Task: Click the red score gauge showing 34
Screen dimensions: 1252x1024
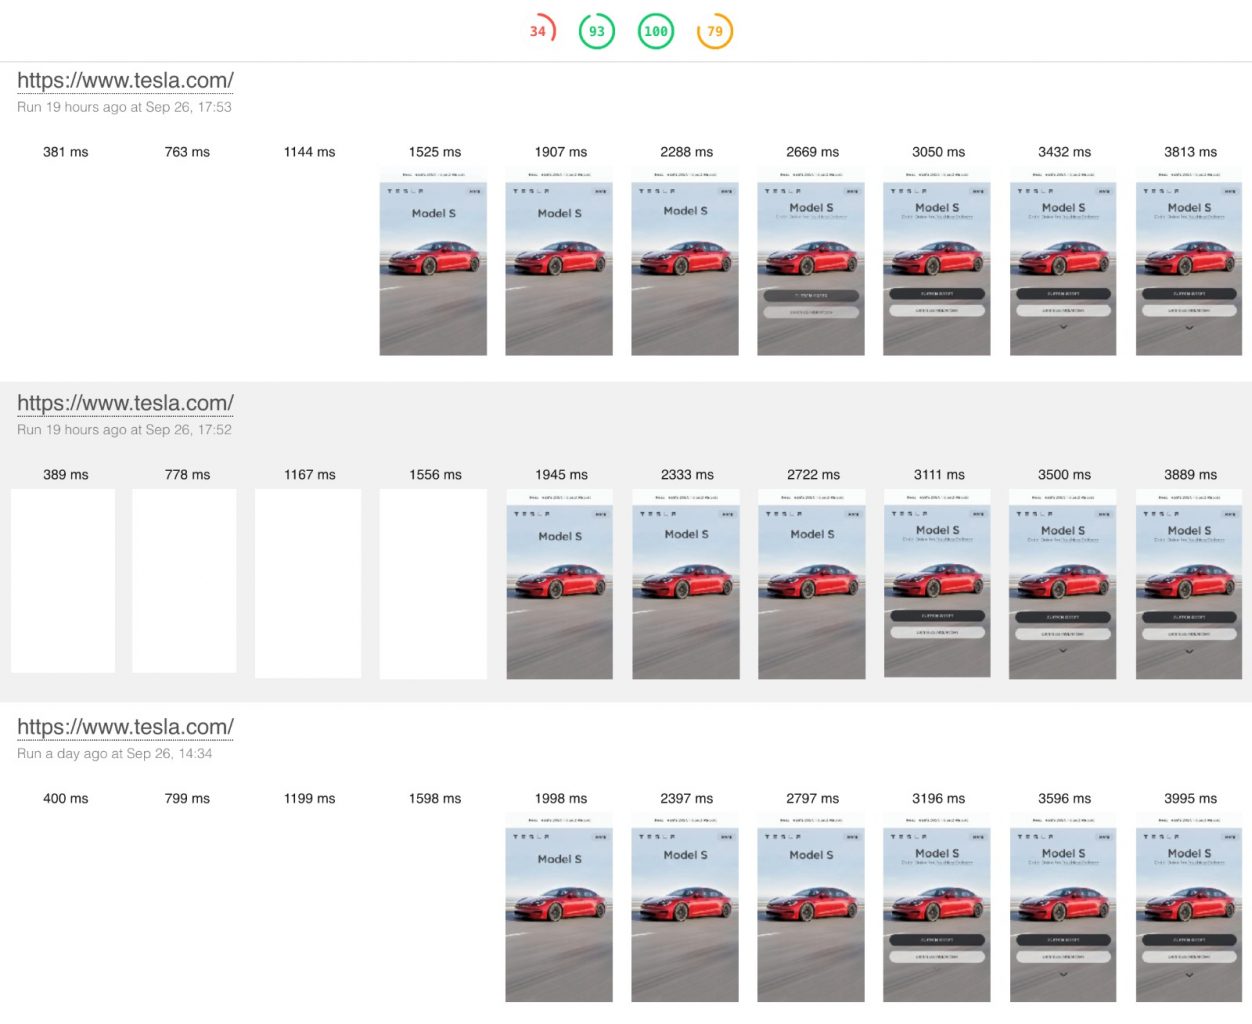Action: pos(538,31)
